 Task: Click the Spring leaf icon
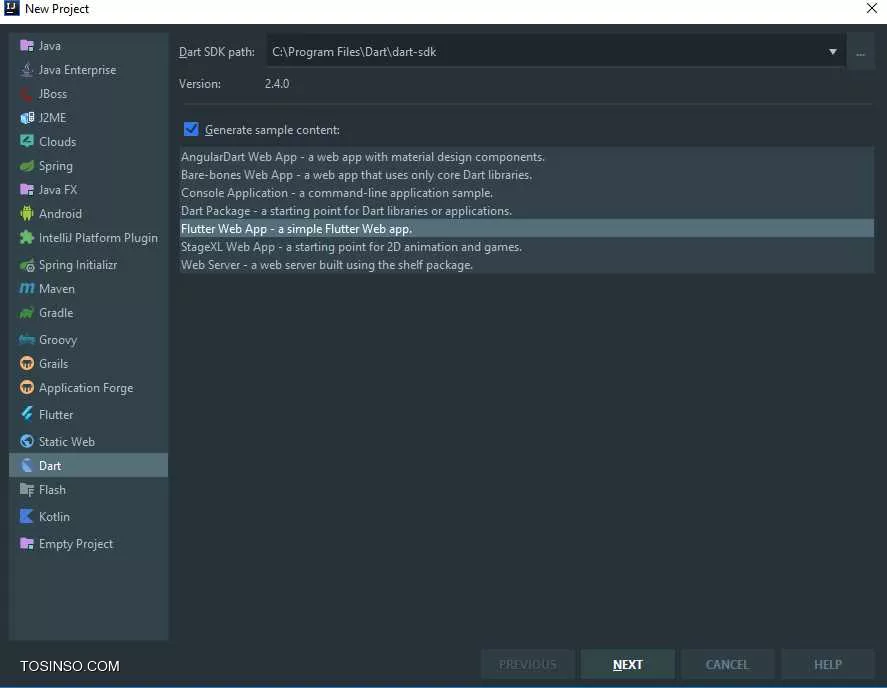(27, 166)
